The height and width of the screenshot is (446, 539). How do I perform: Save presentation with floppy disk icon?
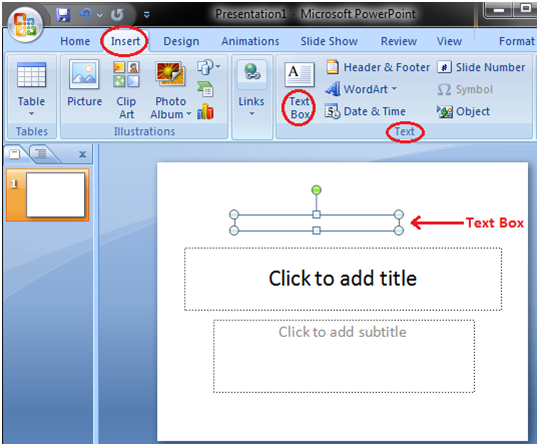(63, 14)
